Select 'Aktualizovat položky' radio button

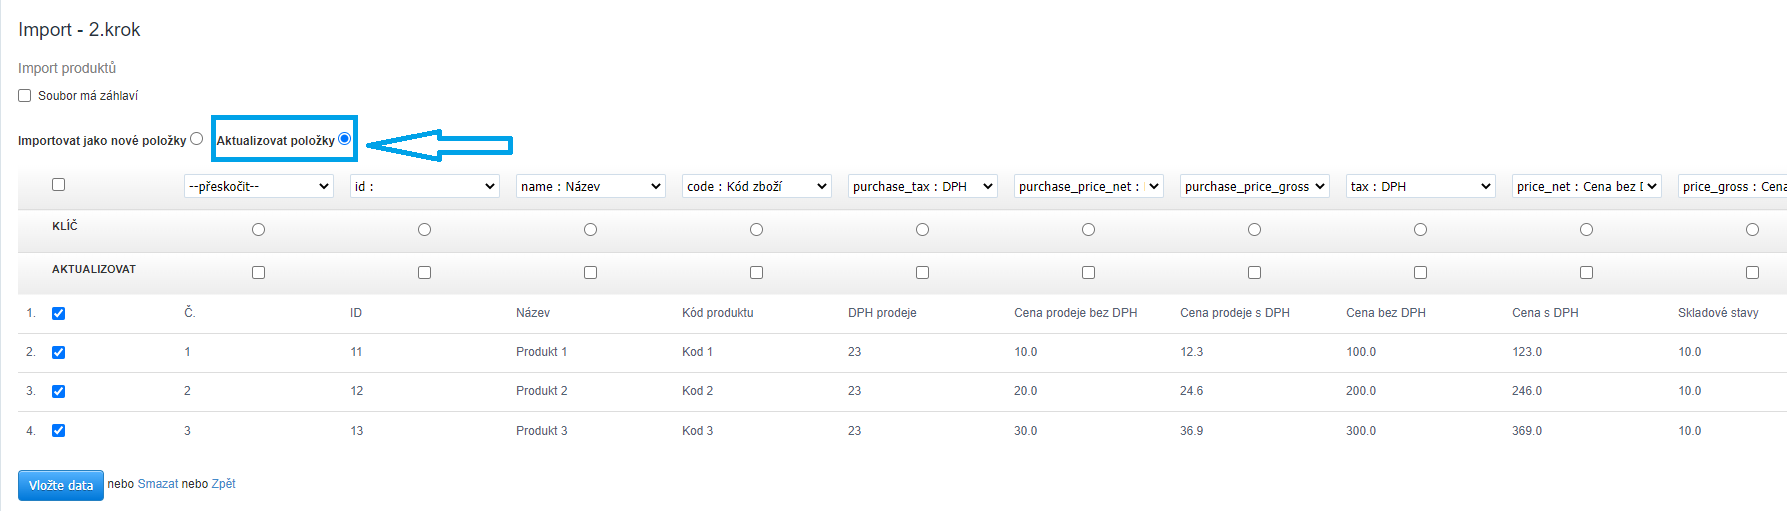coord(345,139)
